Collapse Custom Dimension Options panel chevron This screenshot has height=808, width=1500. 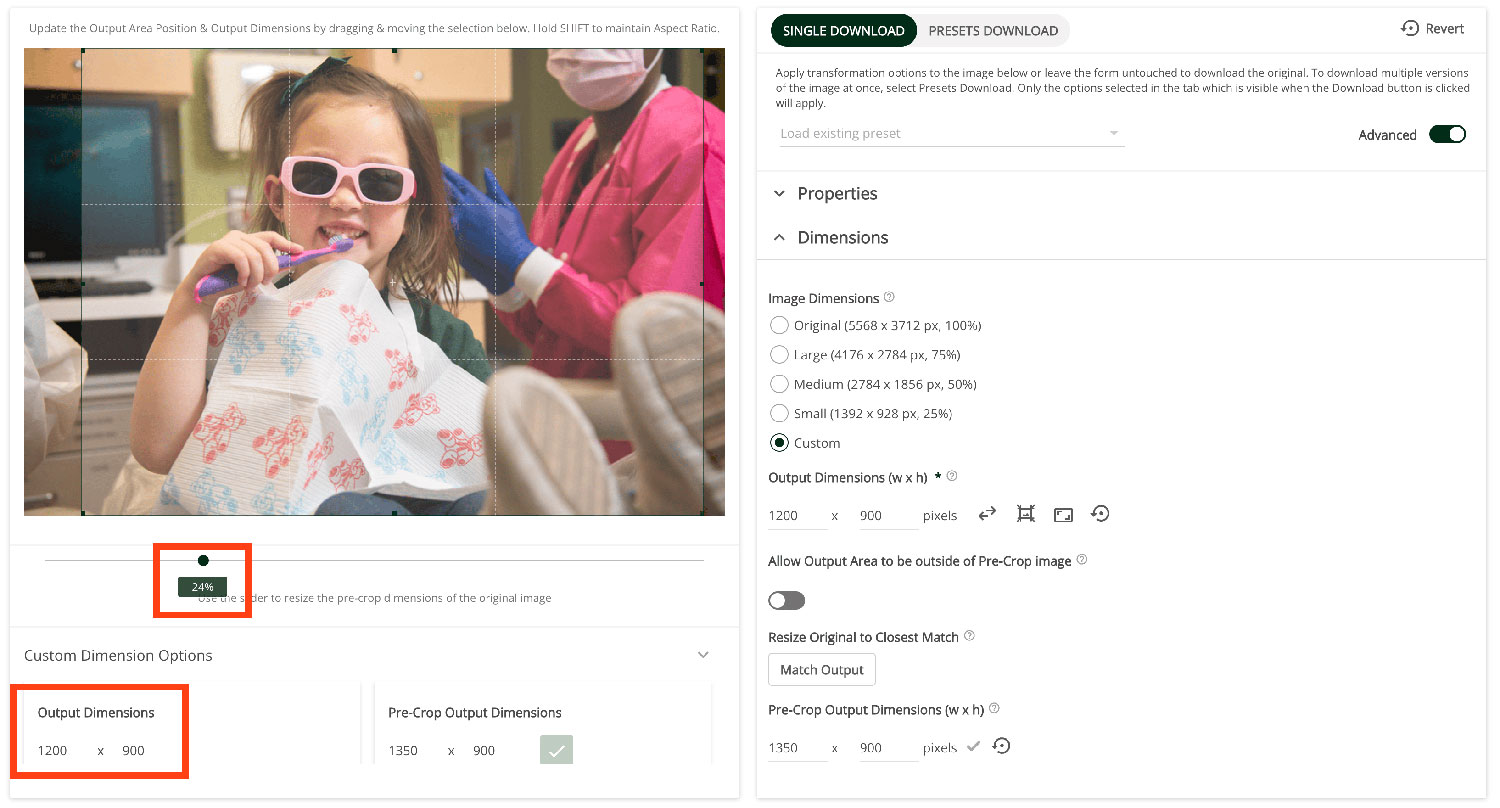click(703, 655)
